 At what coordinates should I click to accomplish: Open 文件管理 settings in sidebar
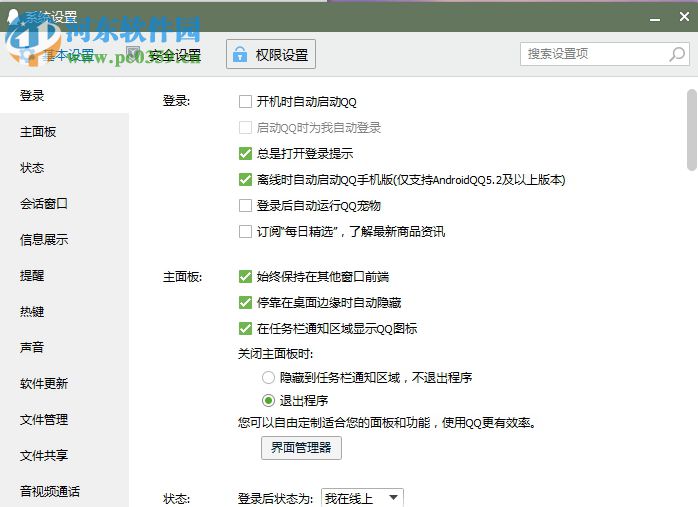tap(64, 419)
